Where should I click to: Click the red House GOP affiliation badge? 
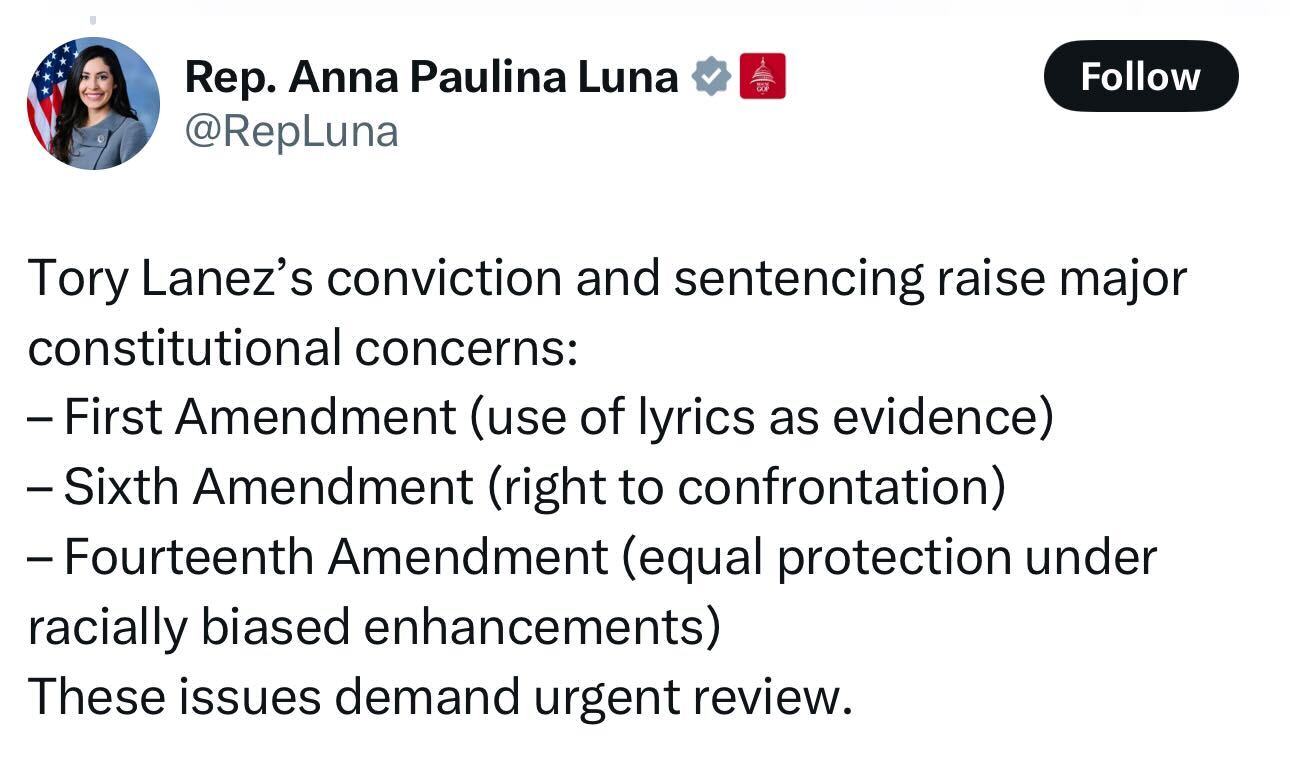point(762,77)
